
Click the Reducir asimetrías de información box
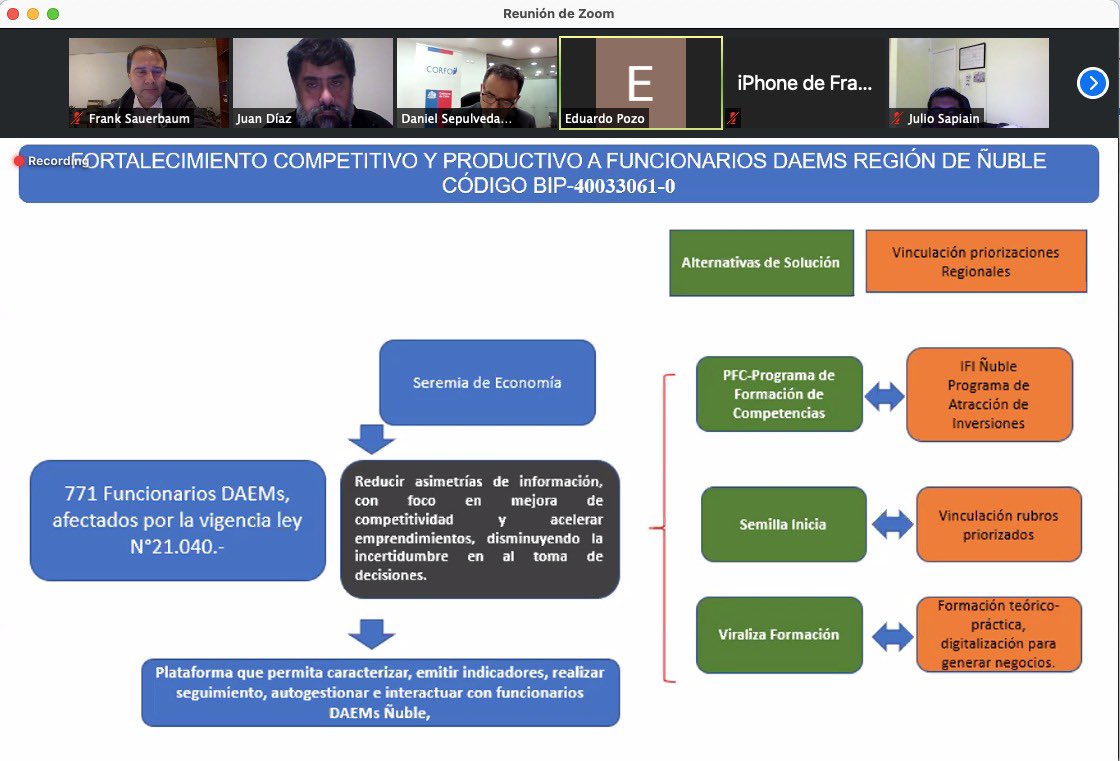479,529
